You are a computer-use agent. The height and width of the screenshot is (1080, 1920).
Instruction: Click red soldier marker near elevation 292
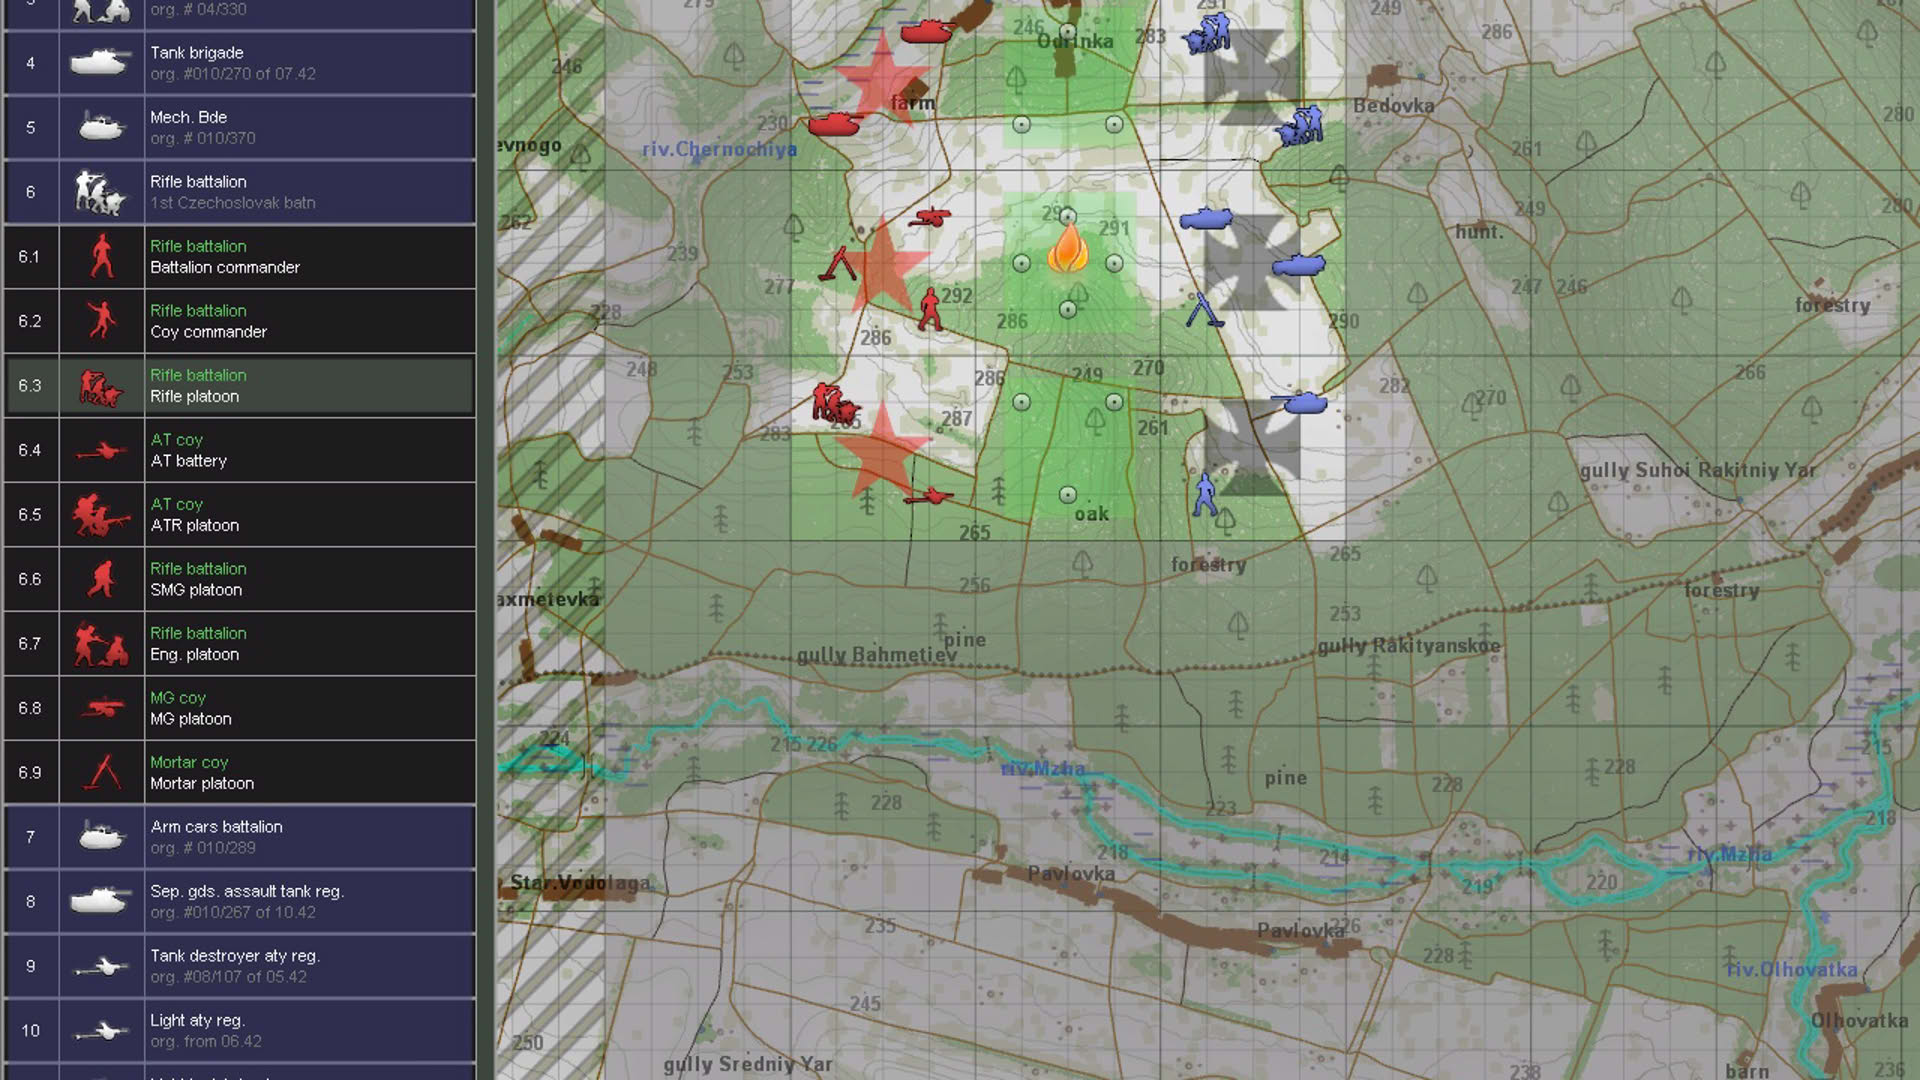(930, 309)
